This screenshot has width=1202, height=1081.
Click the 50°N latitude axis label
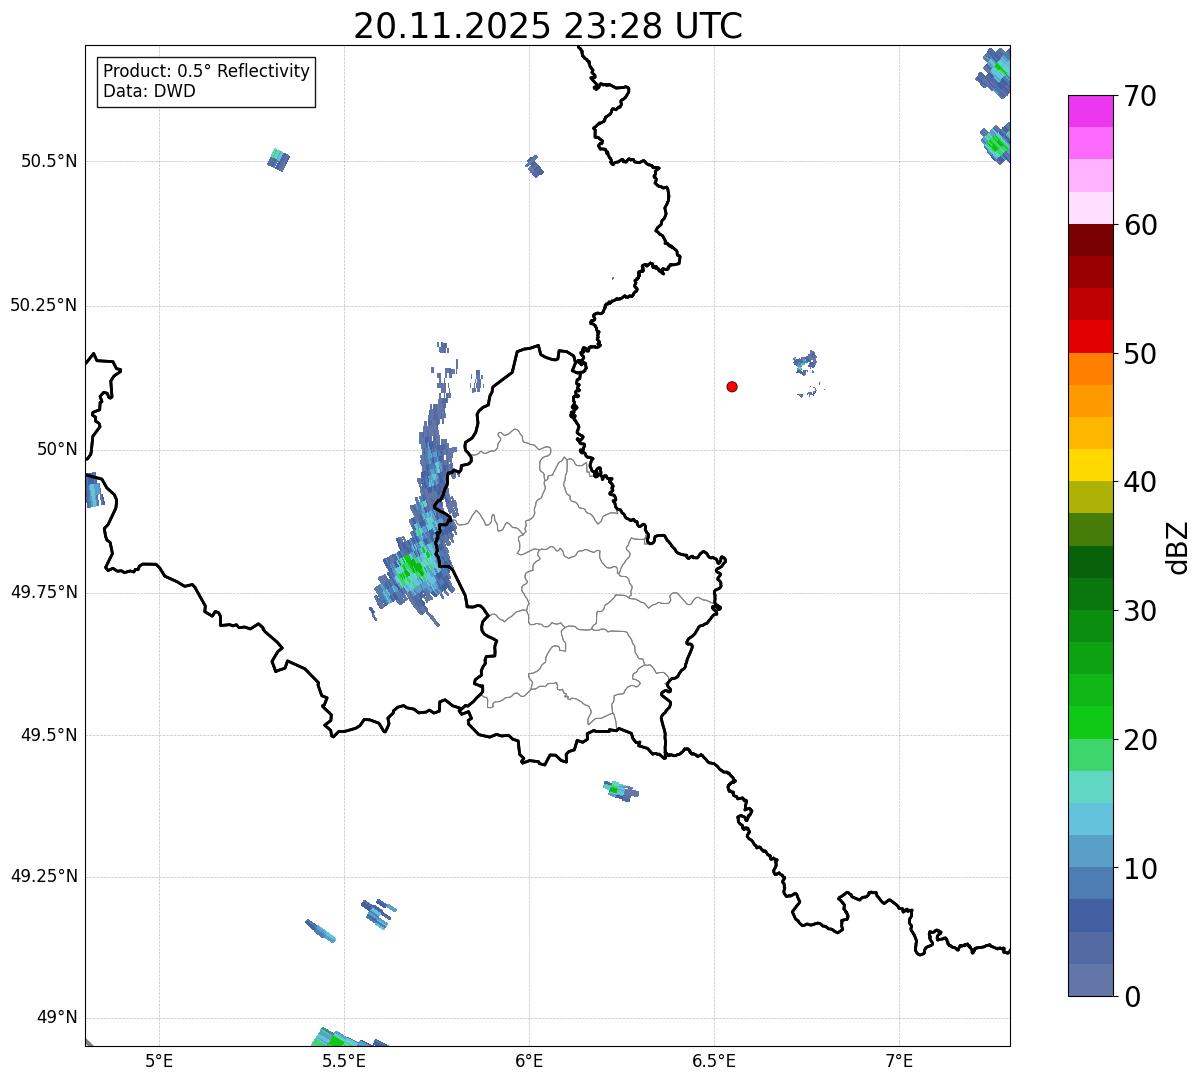[x=57, y=449]
